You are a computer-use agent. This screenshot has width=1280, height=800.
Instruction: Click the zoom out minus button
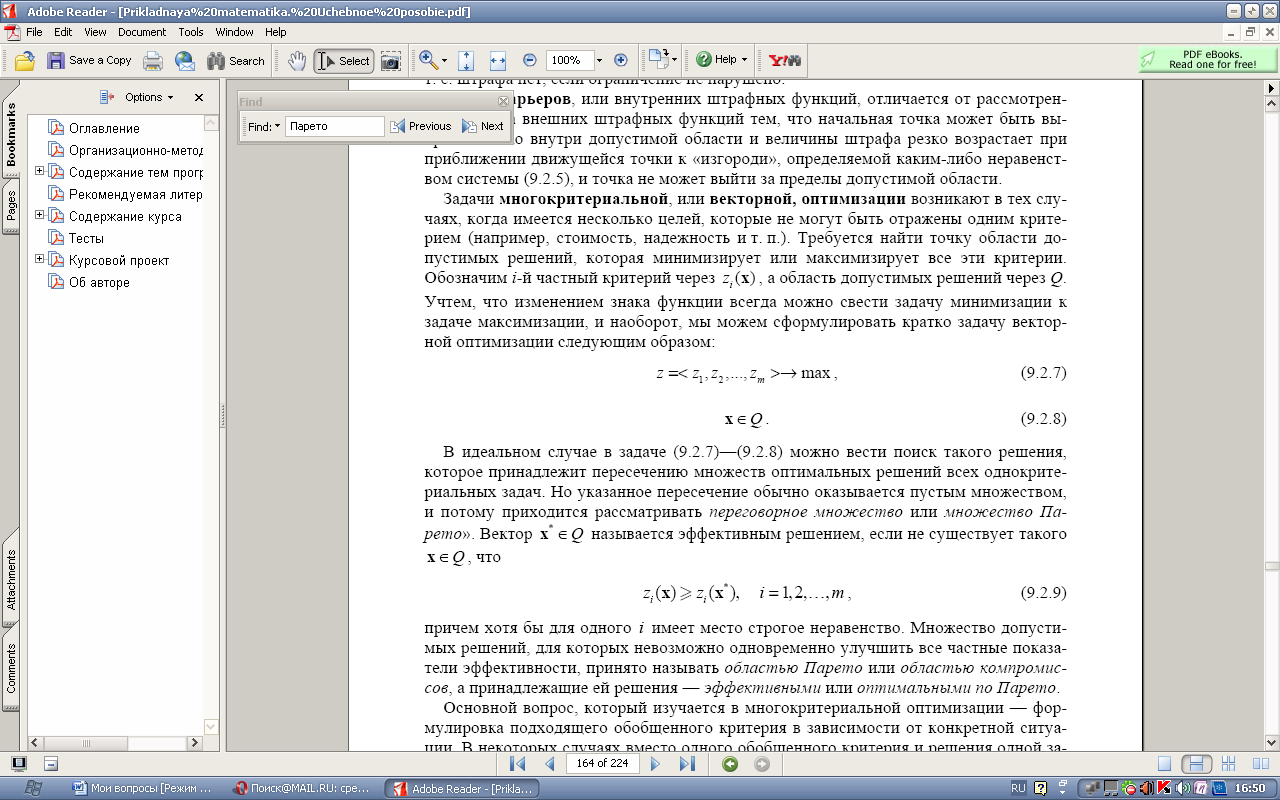coord(530,60)
